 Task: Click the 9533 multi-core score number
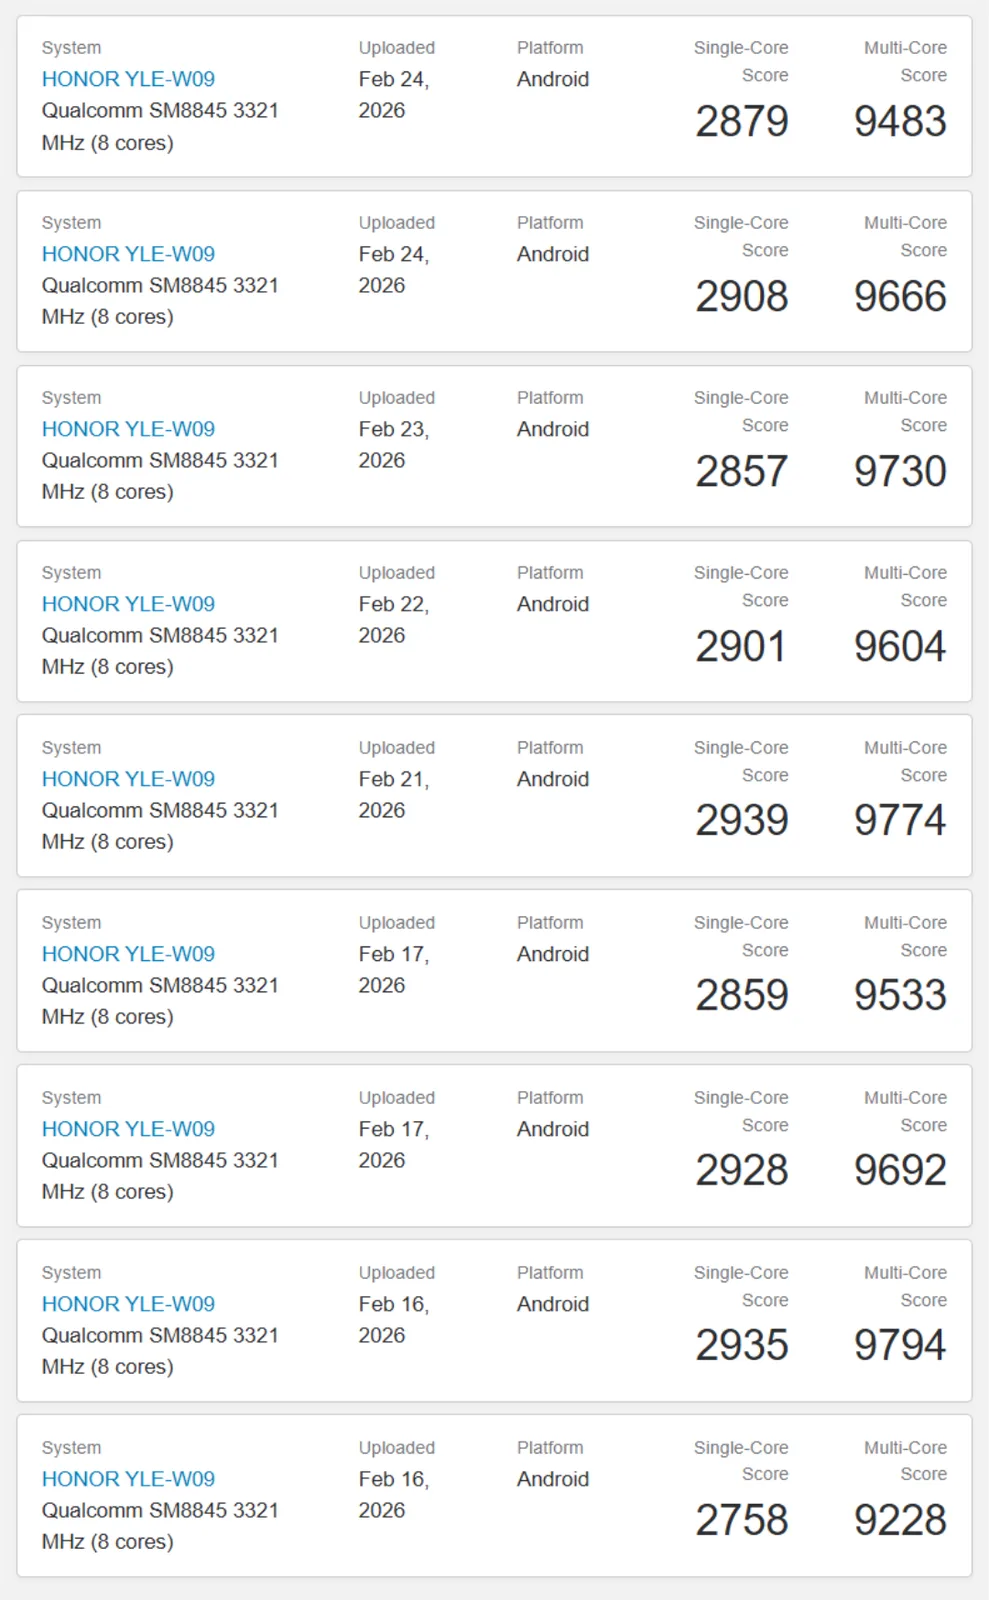point(899,996)
